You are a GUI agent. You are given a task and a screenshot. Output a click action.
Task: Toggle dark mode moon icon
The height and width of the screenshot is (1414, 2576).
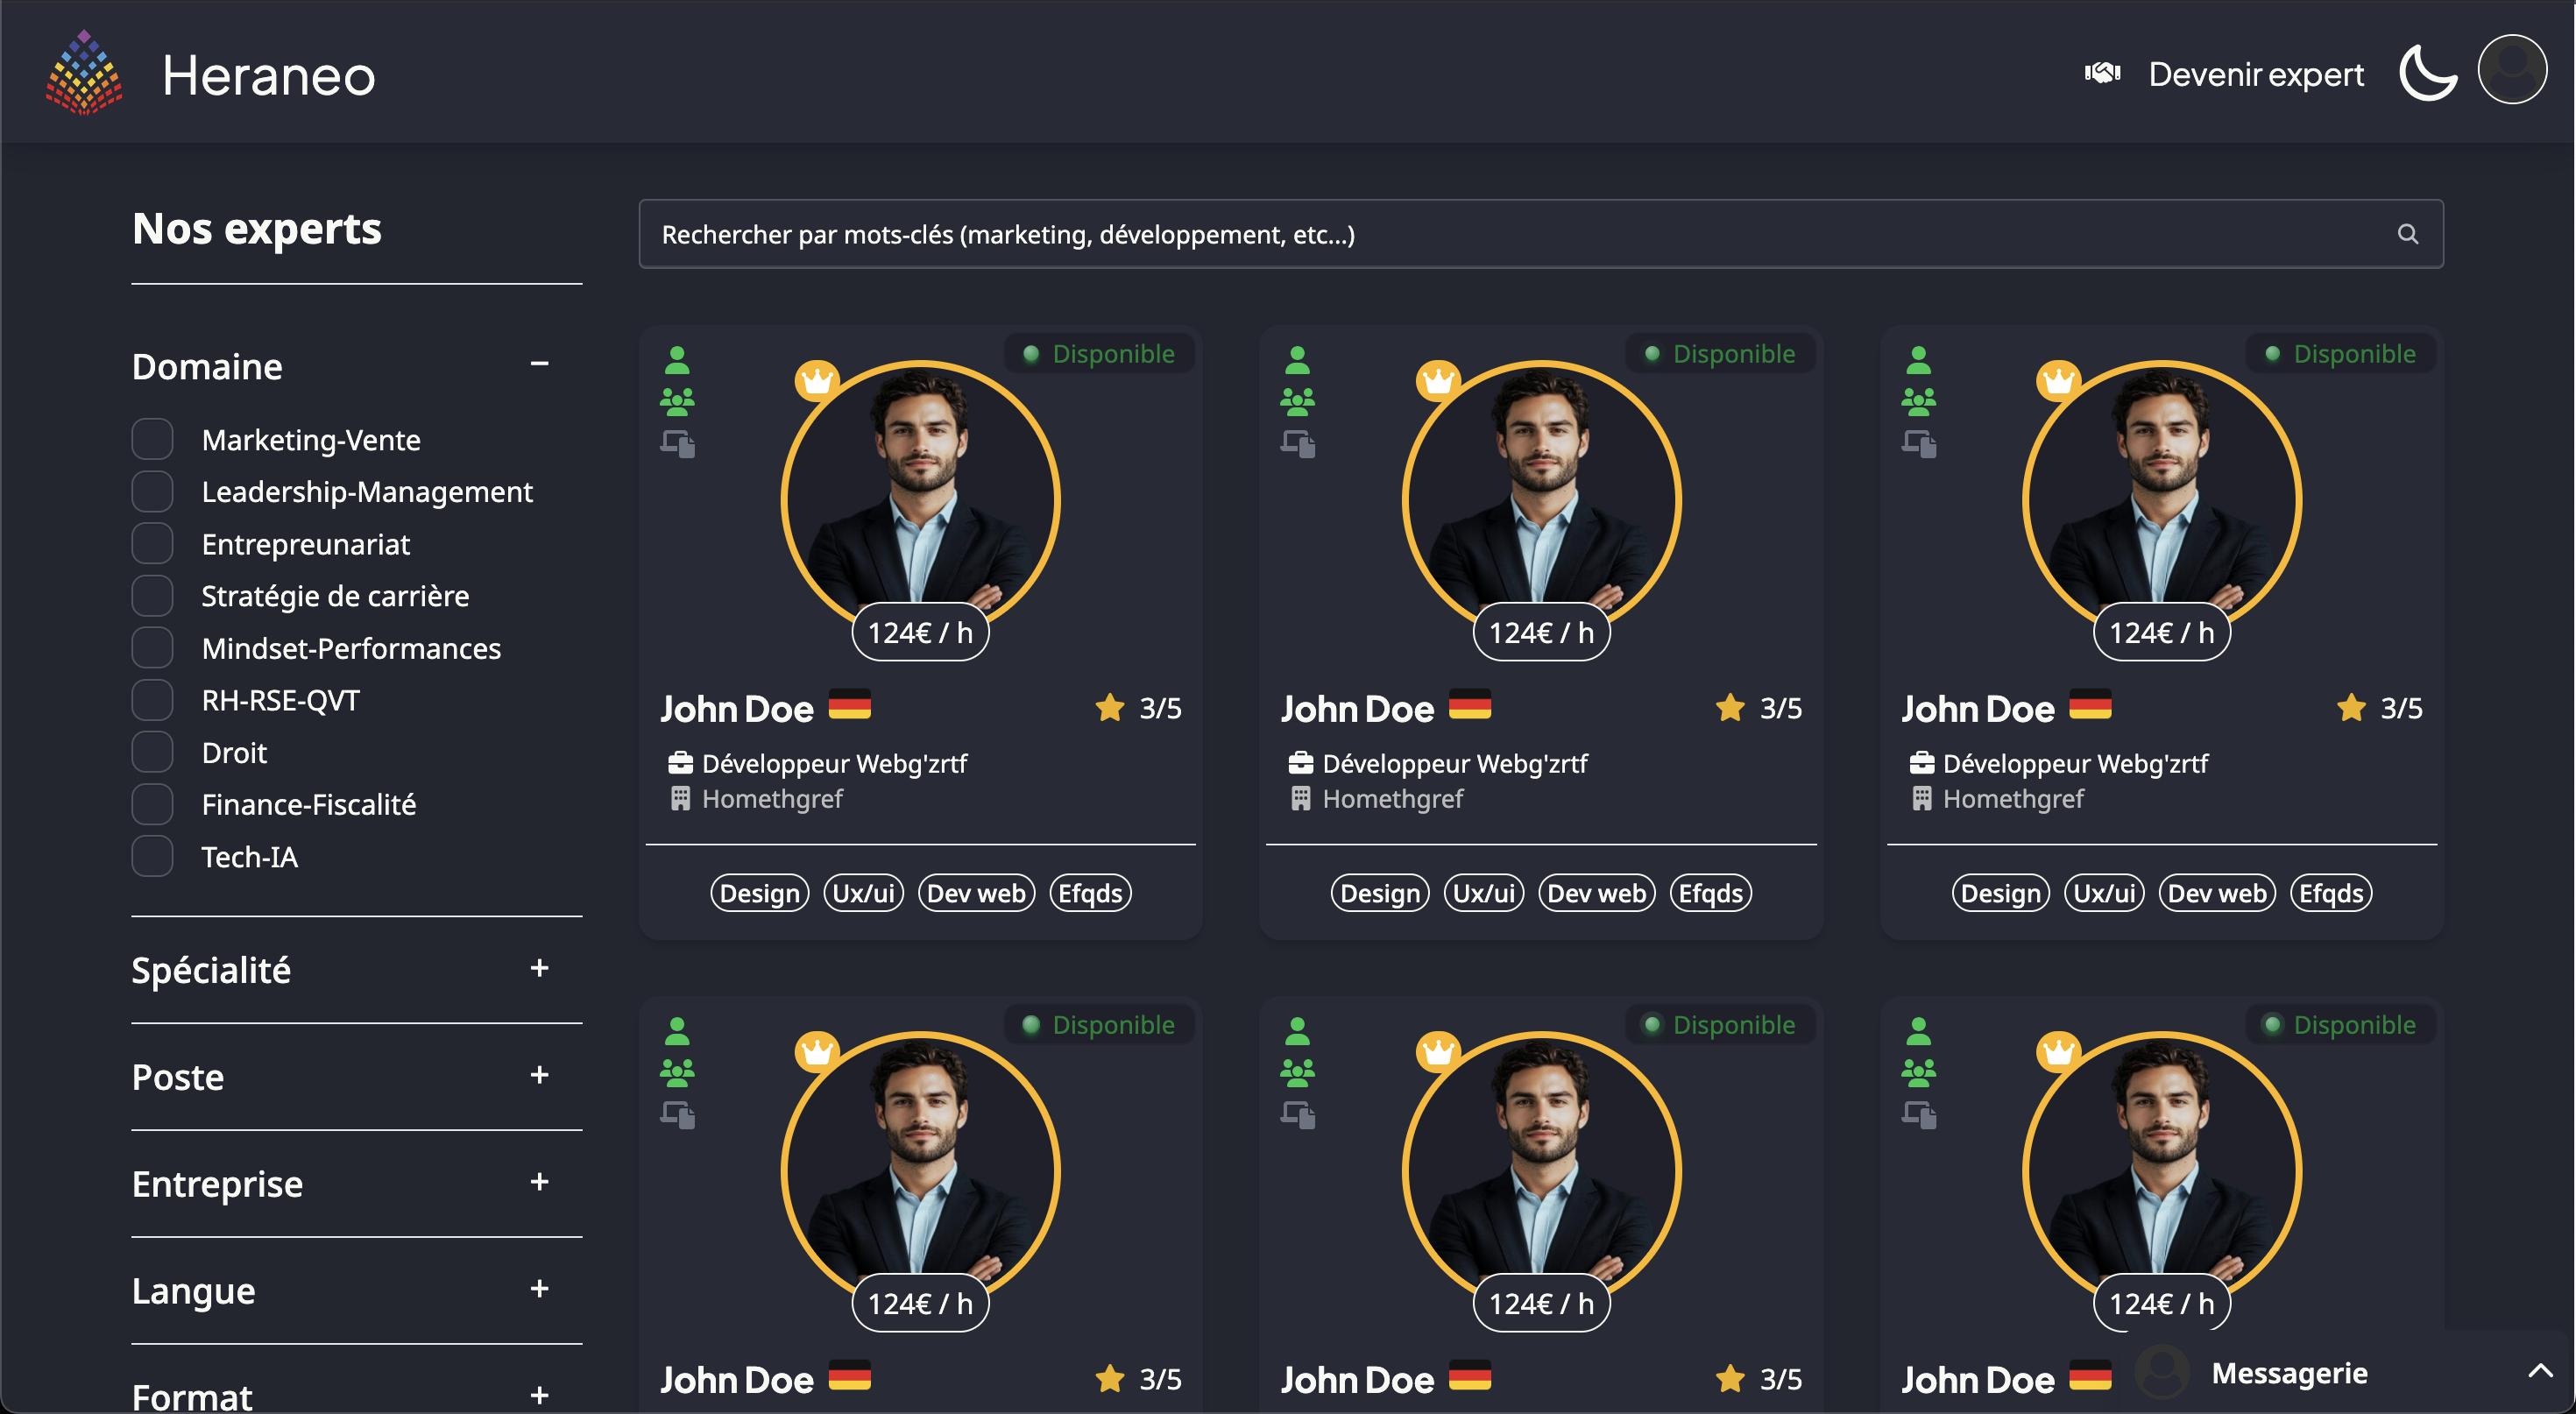point(2427,73)
